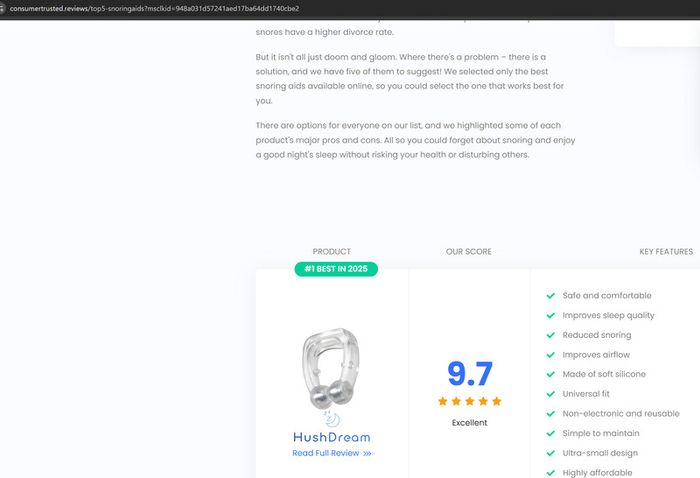Image resolution: width=700 pixels, height=478 pixels.
Task: Click the Excellent rating label
Action: click(470, 423)
